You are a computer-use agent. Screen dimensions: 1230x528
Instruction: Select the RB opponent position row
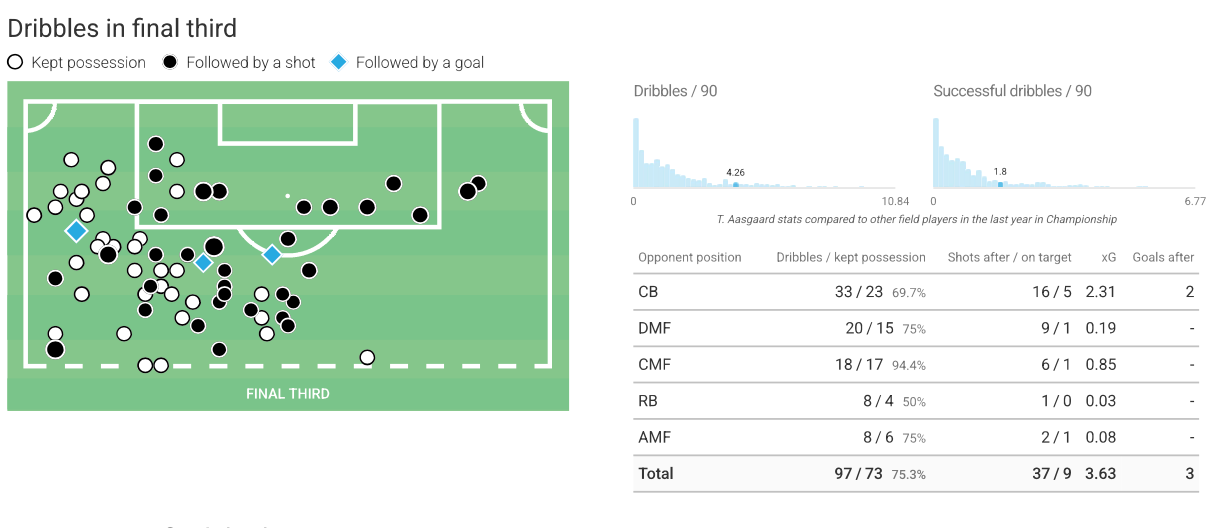pos(916,401)
